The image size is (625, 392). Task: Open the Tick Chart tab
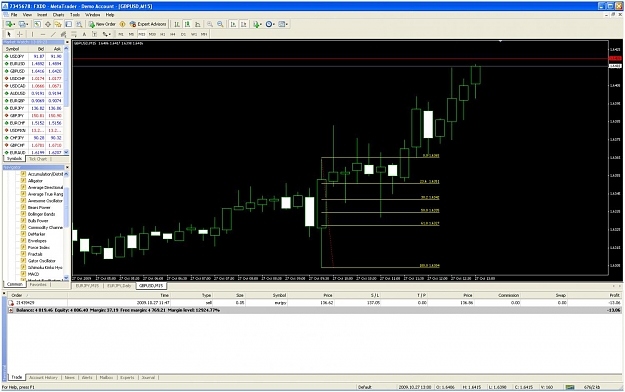pyautogui.click(x=38, y=159)
